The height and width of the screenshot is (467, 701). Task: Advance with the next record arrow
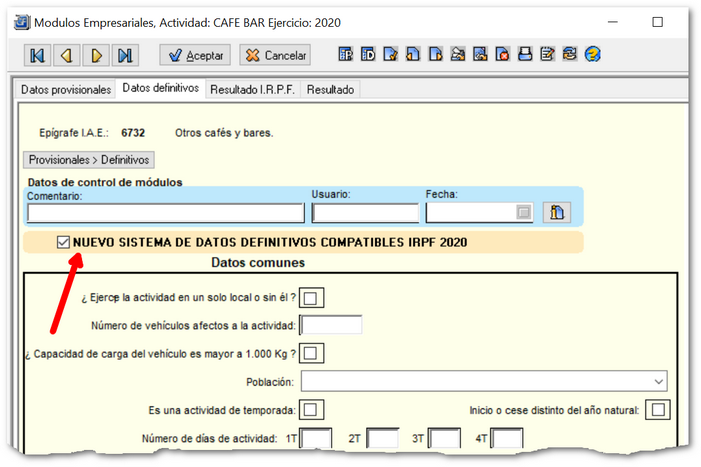[x=96, y=55]
